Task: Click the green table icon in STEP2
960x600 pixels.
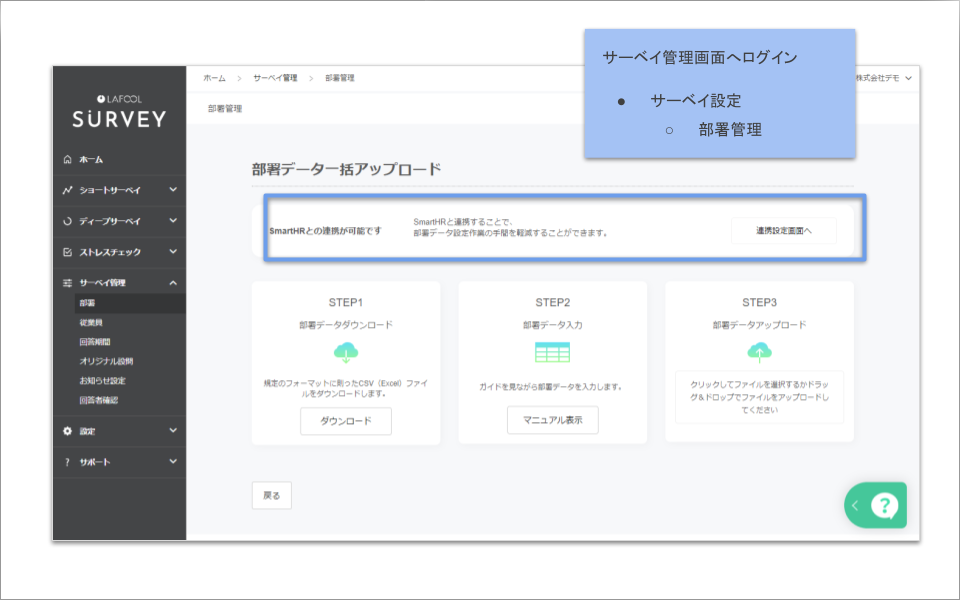Action: pos(552,352)
